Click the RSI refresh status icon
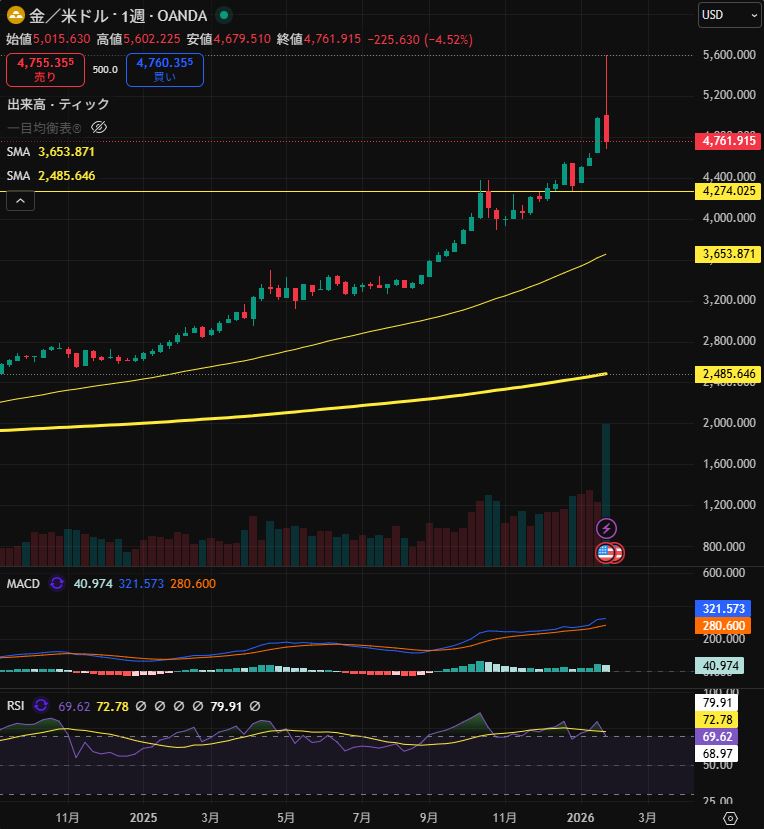The image size is (764, 829). tap(41, 706)
